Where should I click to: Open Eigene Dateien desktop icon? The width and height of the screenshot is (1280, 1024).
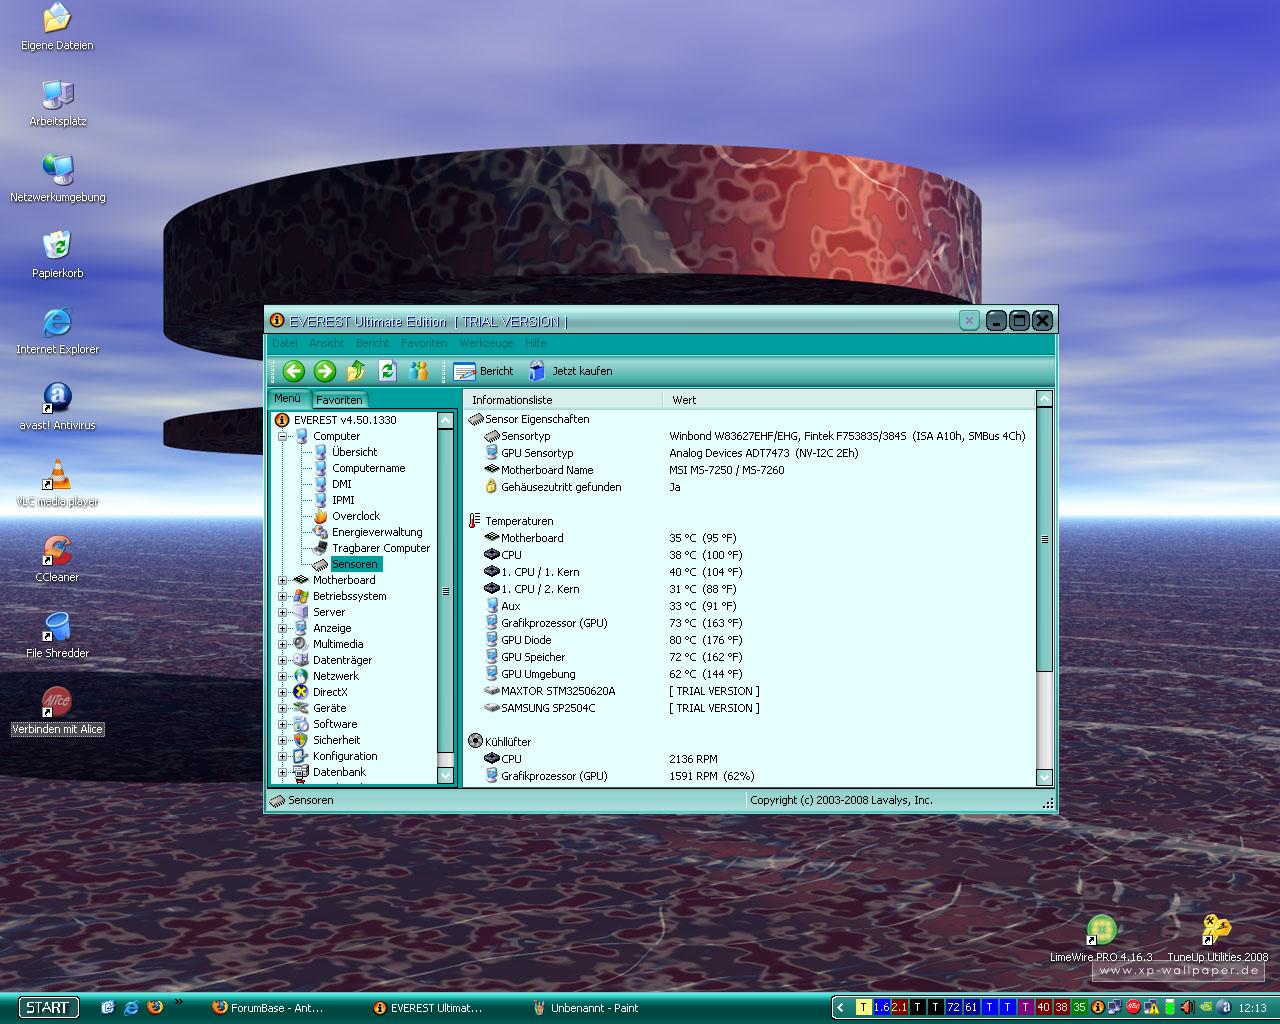click(x=57, y=27)
